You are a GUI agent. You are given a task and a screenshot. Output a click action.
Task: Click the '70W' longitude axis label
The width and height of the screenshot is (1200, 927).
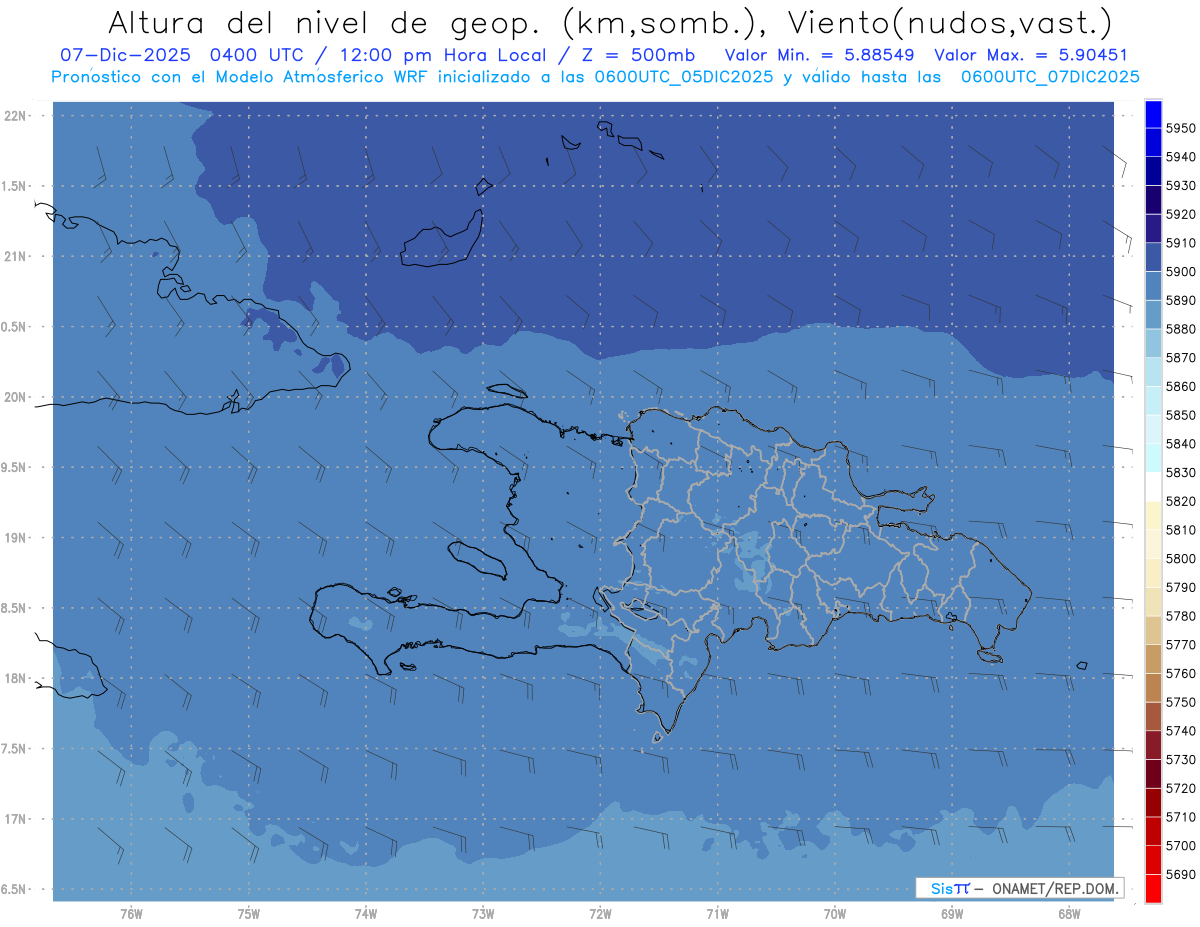(834, 914)
